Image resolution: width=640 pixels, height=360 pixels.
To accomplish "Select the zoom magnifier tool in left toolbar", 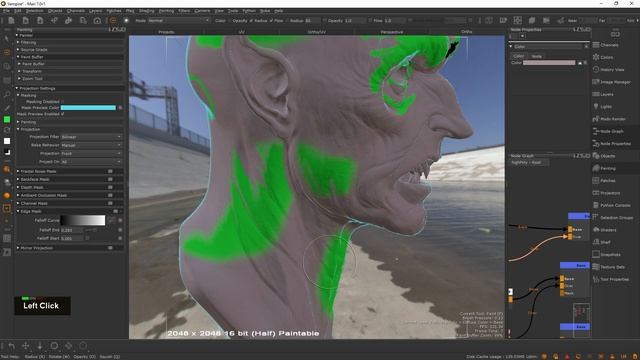I will pyautogui.click(x=7, y=95).
